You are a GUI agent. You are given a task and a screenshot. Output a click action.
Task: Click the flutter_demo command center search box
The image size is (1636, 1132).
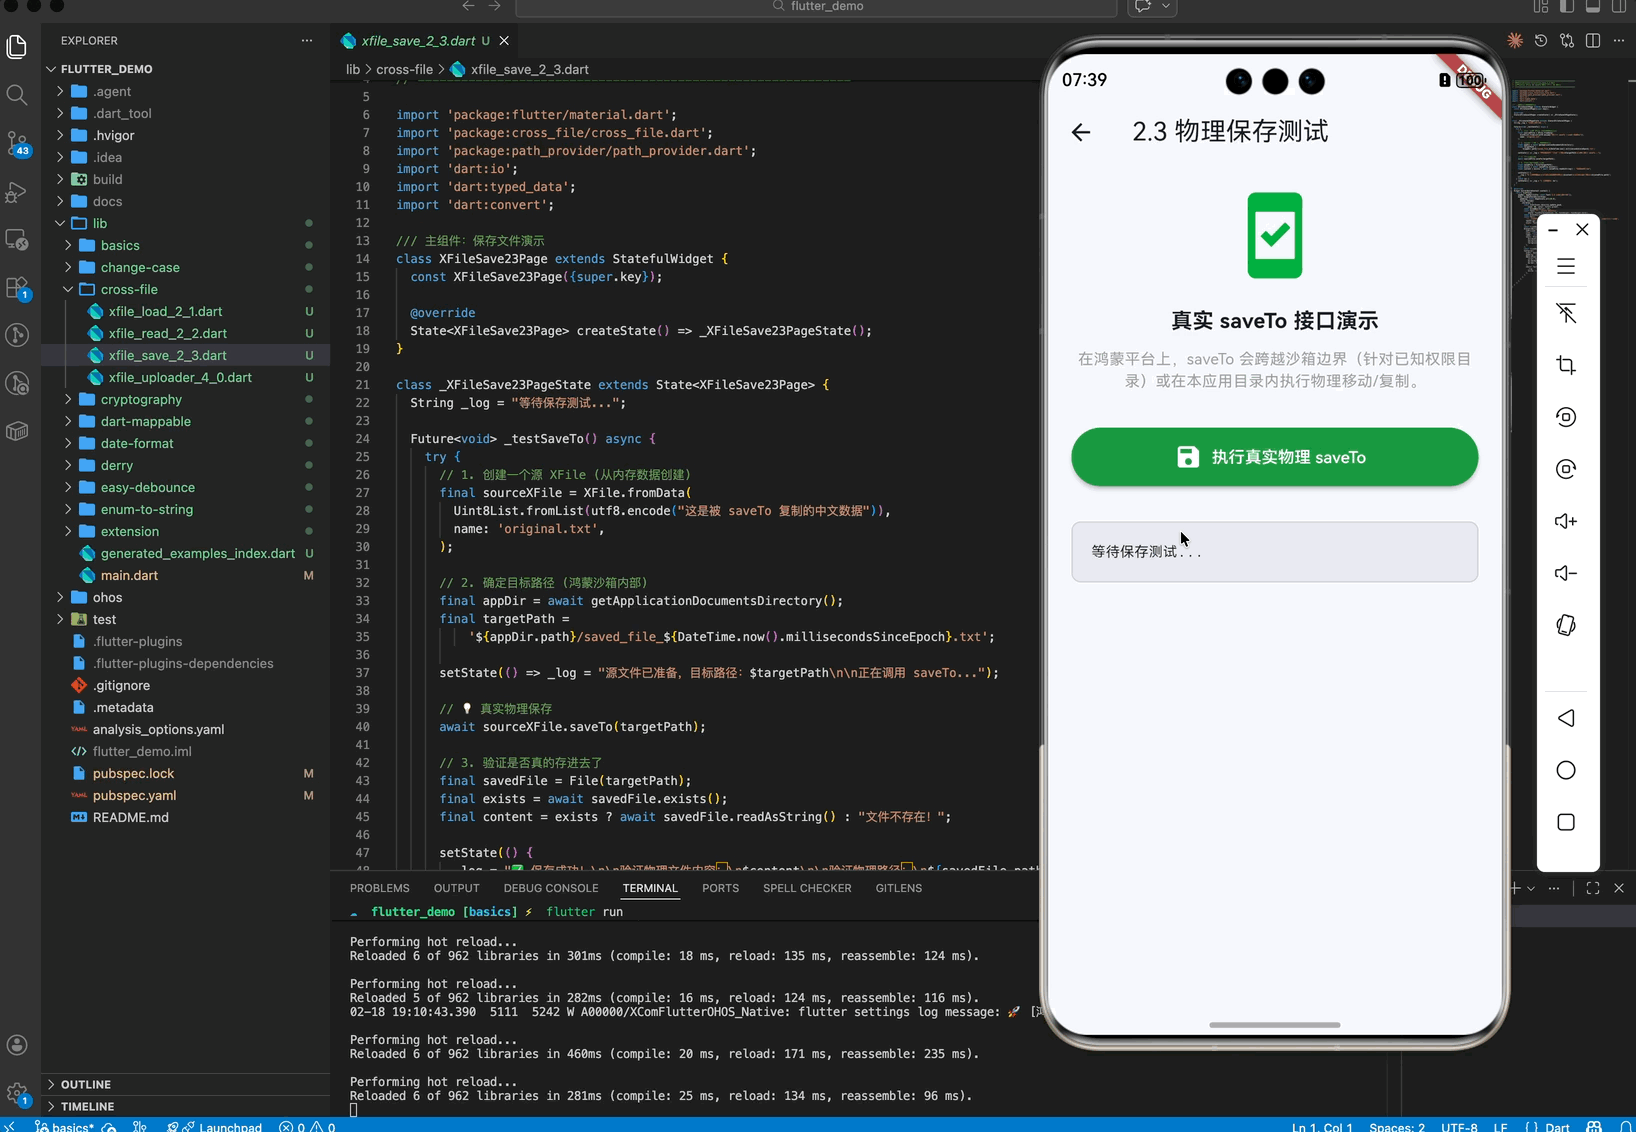tap(816, 6)
